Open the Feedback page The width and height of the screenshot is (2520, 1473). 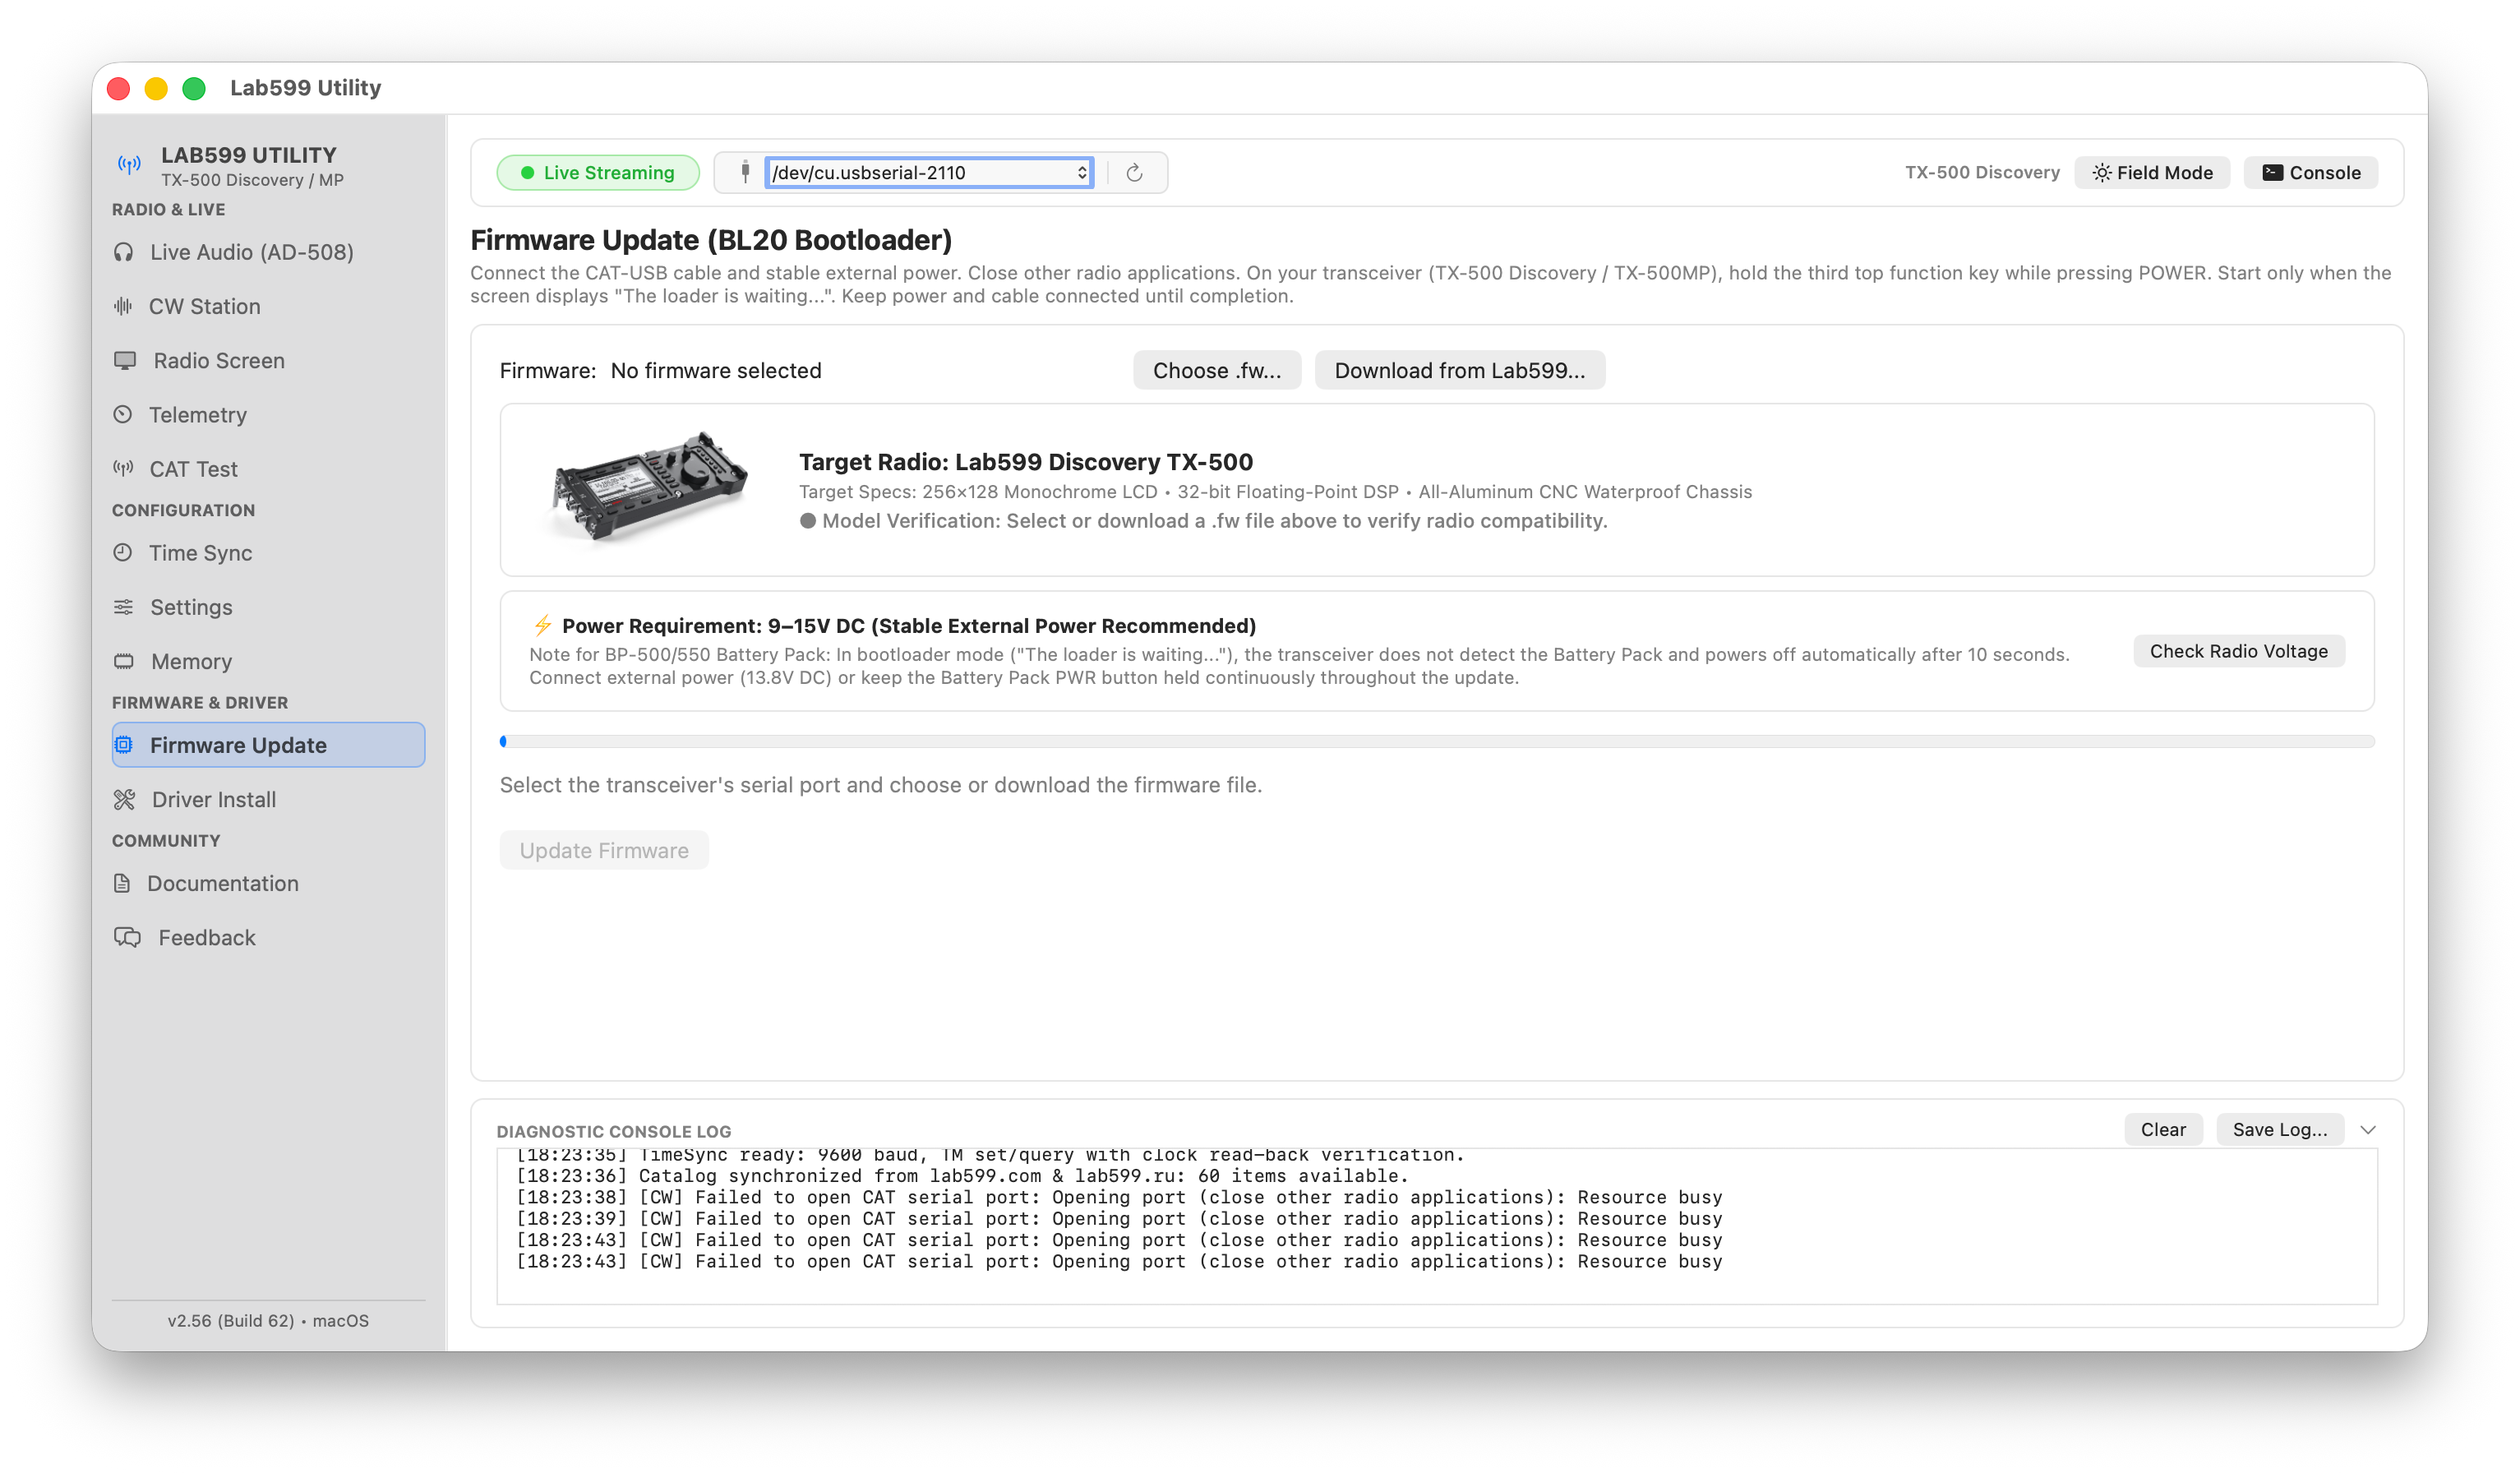[x=268, y=937]
